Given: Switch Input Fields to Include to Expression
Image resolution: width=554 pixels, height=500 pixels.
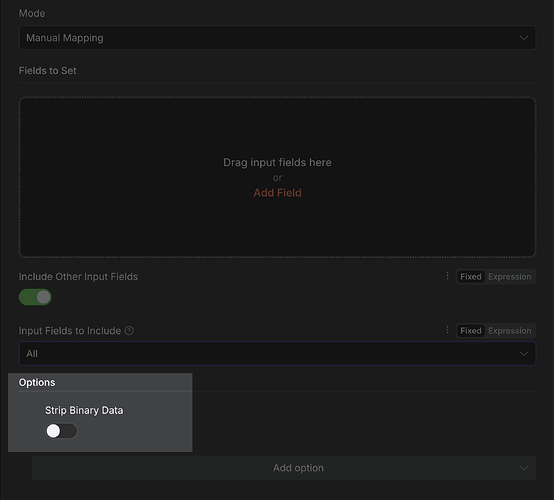Looking at the screenshot, I should click(x=509, y=331).
